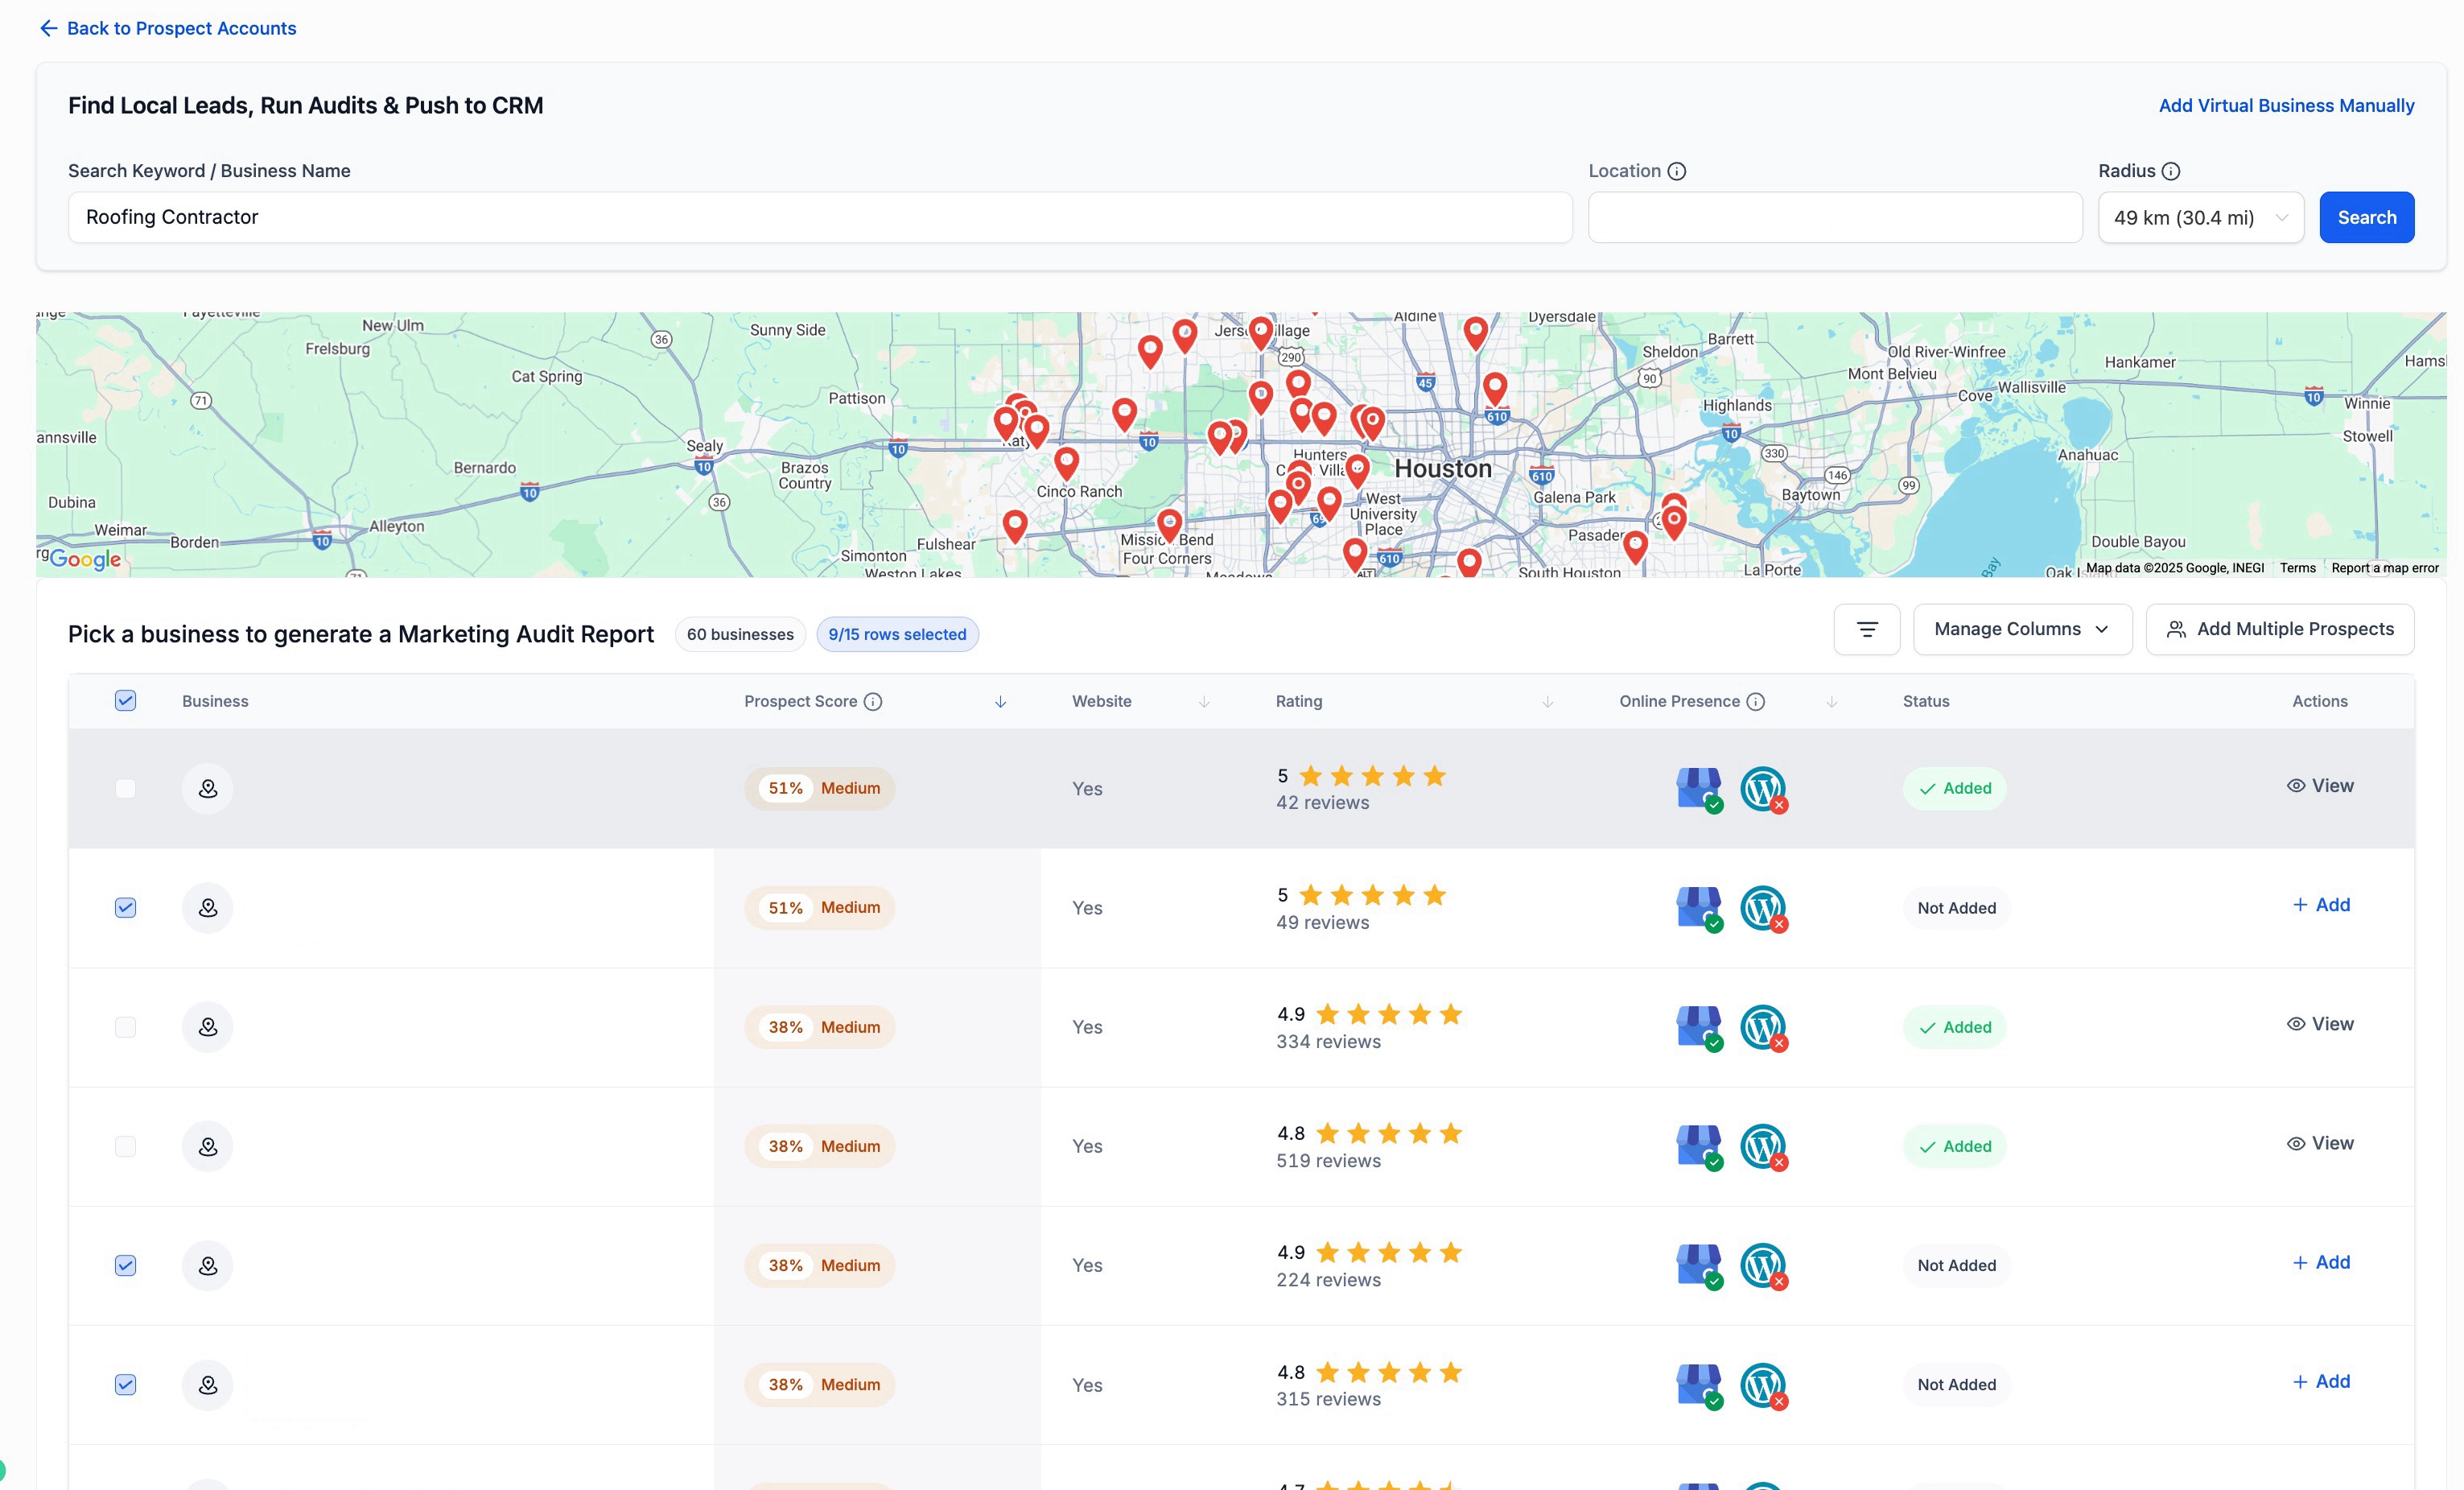2464x1490 pixels.
Task: Click the 51% Medium score in 42 reviews row
Action: [820, 789]
